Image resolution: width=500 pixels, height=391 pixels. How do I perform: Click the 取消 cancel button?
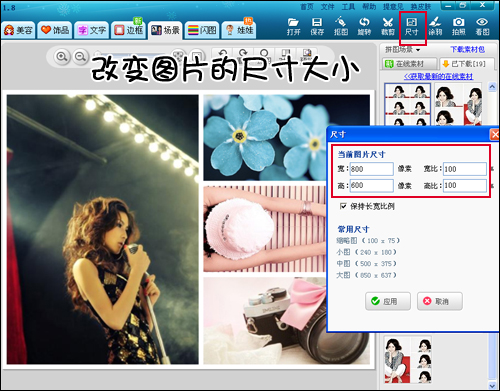point(440,301)
